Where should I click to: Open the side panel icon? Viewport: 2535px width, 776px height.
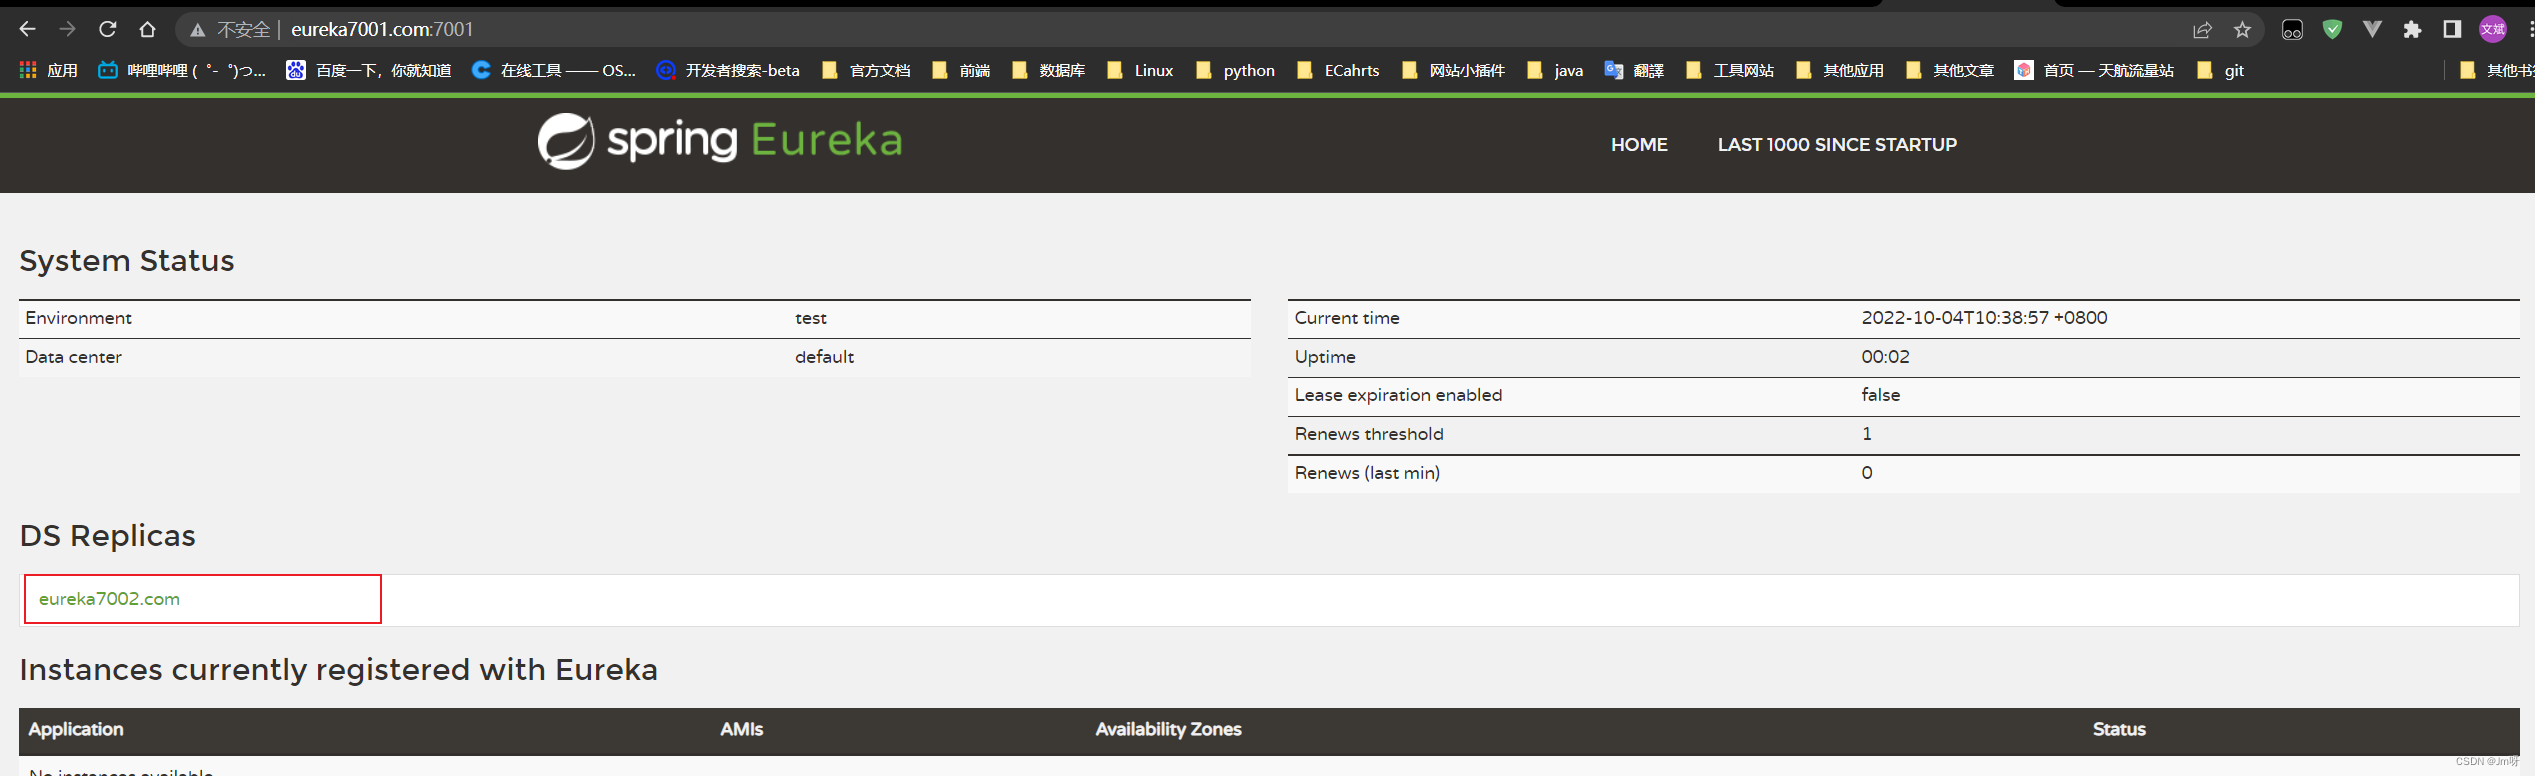pyautogui.click(x=2452, y=29)
